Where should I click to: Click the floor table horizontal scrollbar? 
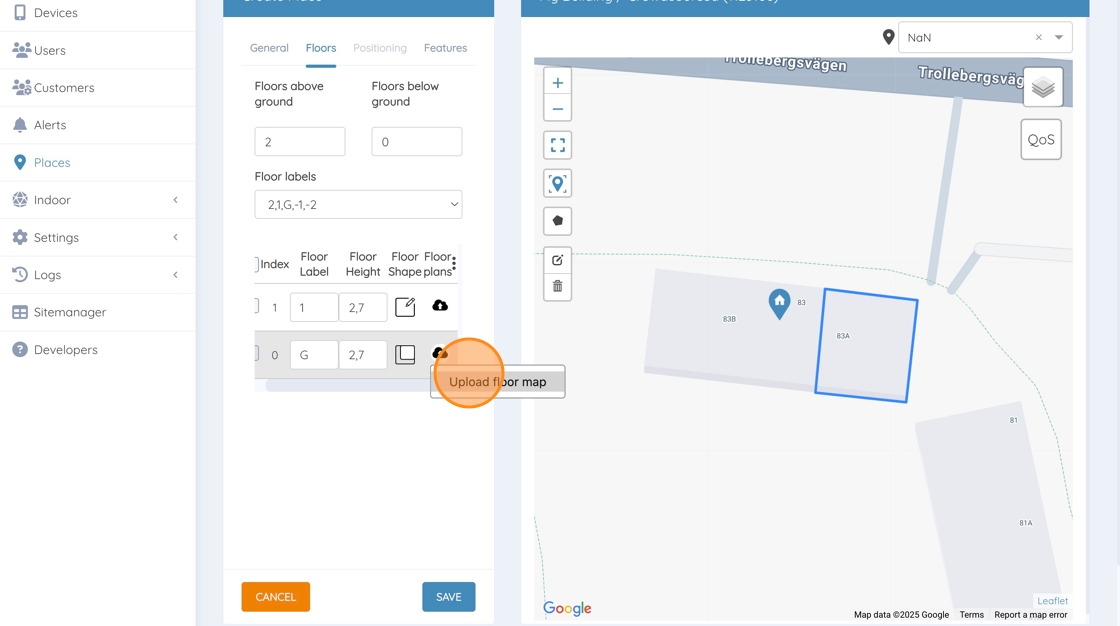(x=348, y=386)
